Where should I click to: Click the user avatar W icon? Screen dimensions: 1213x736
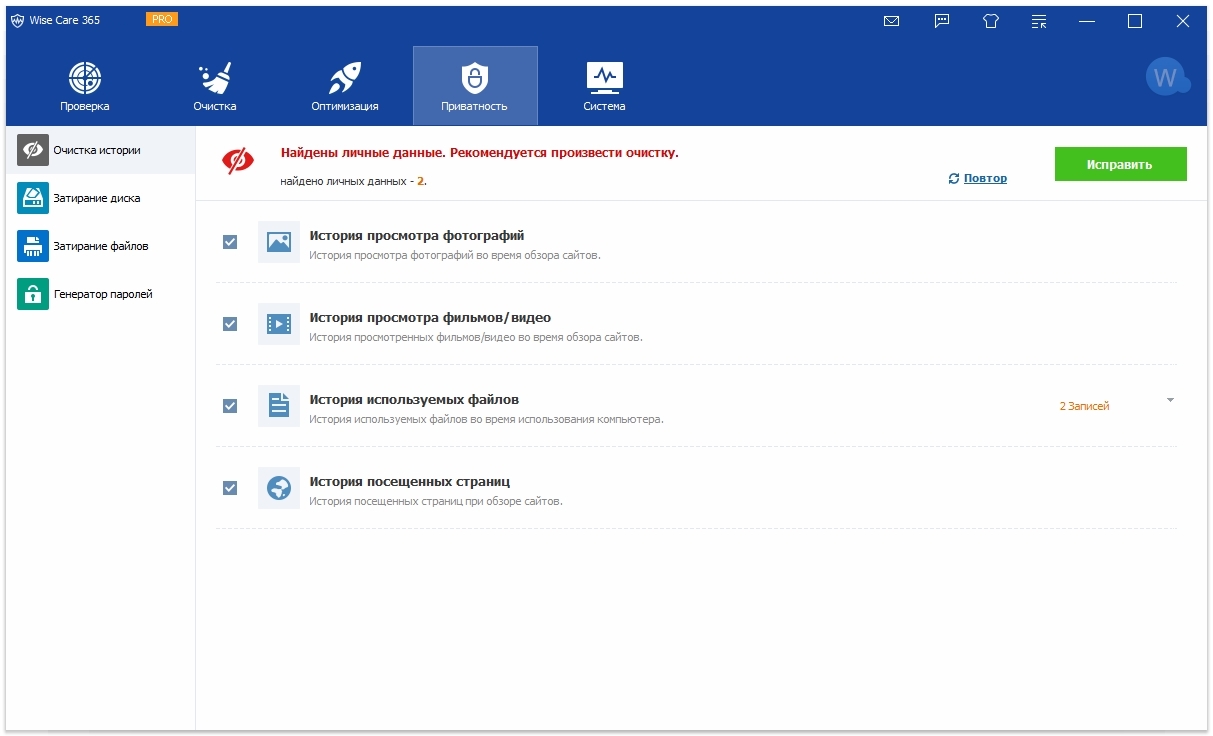[1166, 77]
